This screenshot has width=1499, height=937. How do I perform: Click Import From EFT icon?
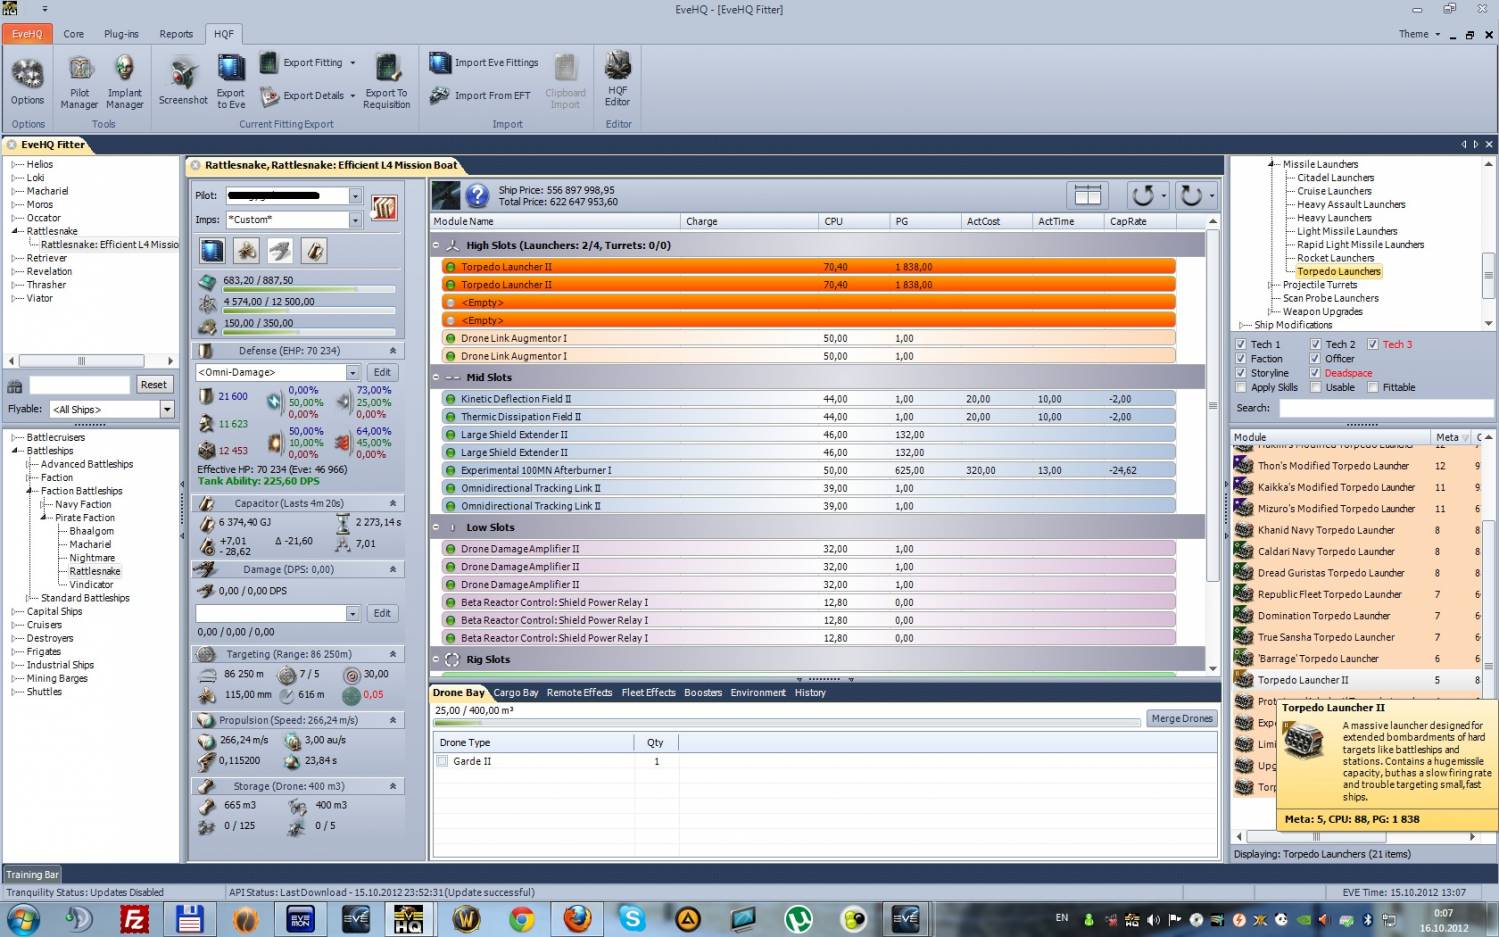440,96
